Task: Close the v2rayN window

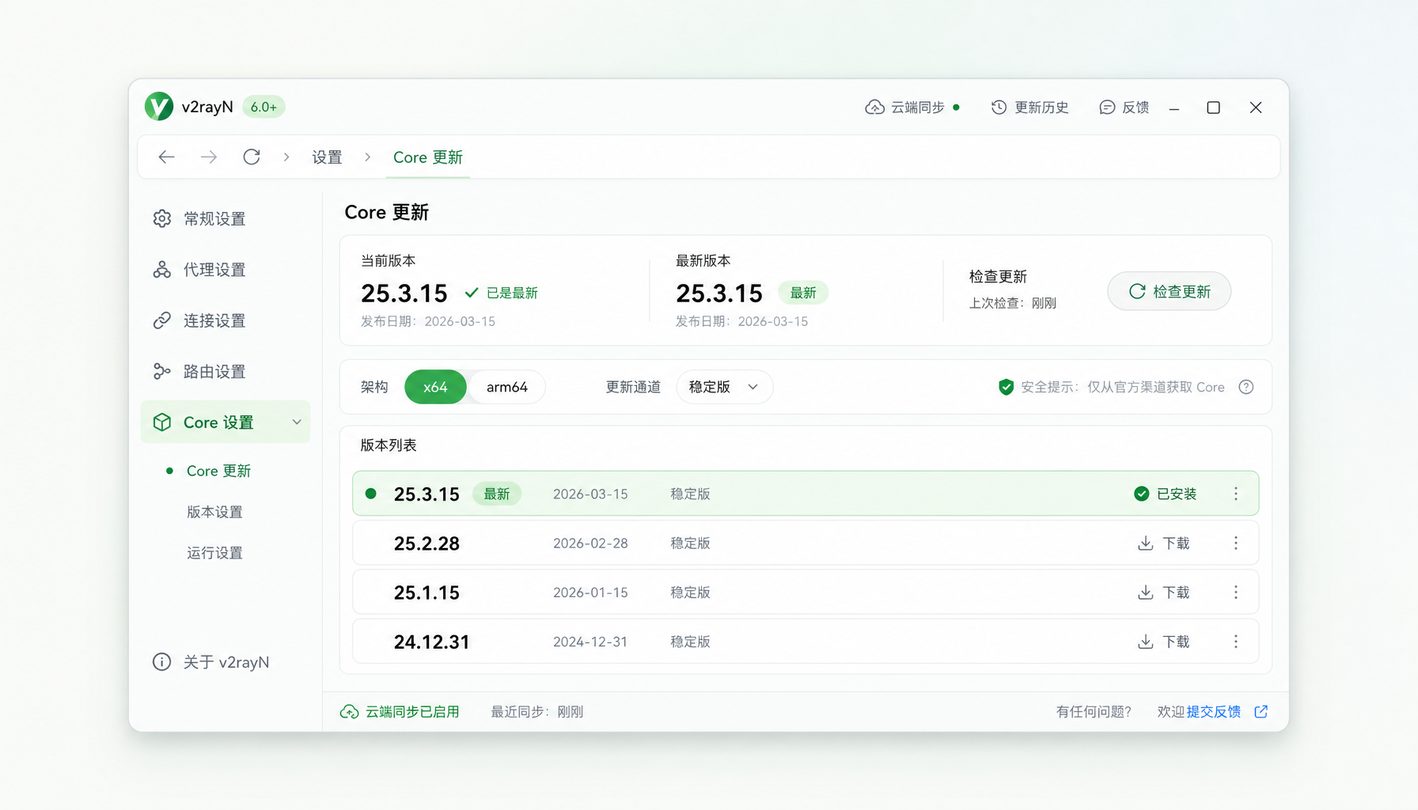Action: [1256, 107]
